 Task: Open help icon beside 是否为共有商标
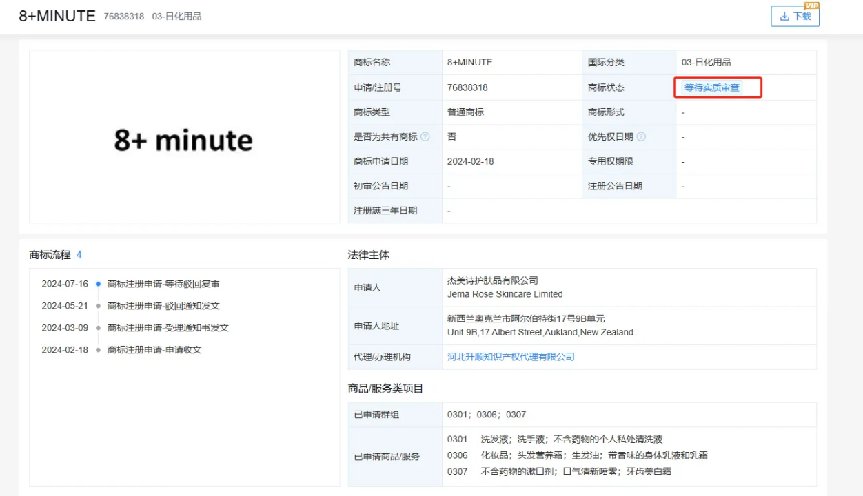point(425,137)
